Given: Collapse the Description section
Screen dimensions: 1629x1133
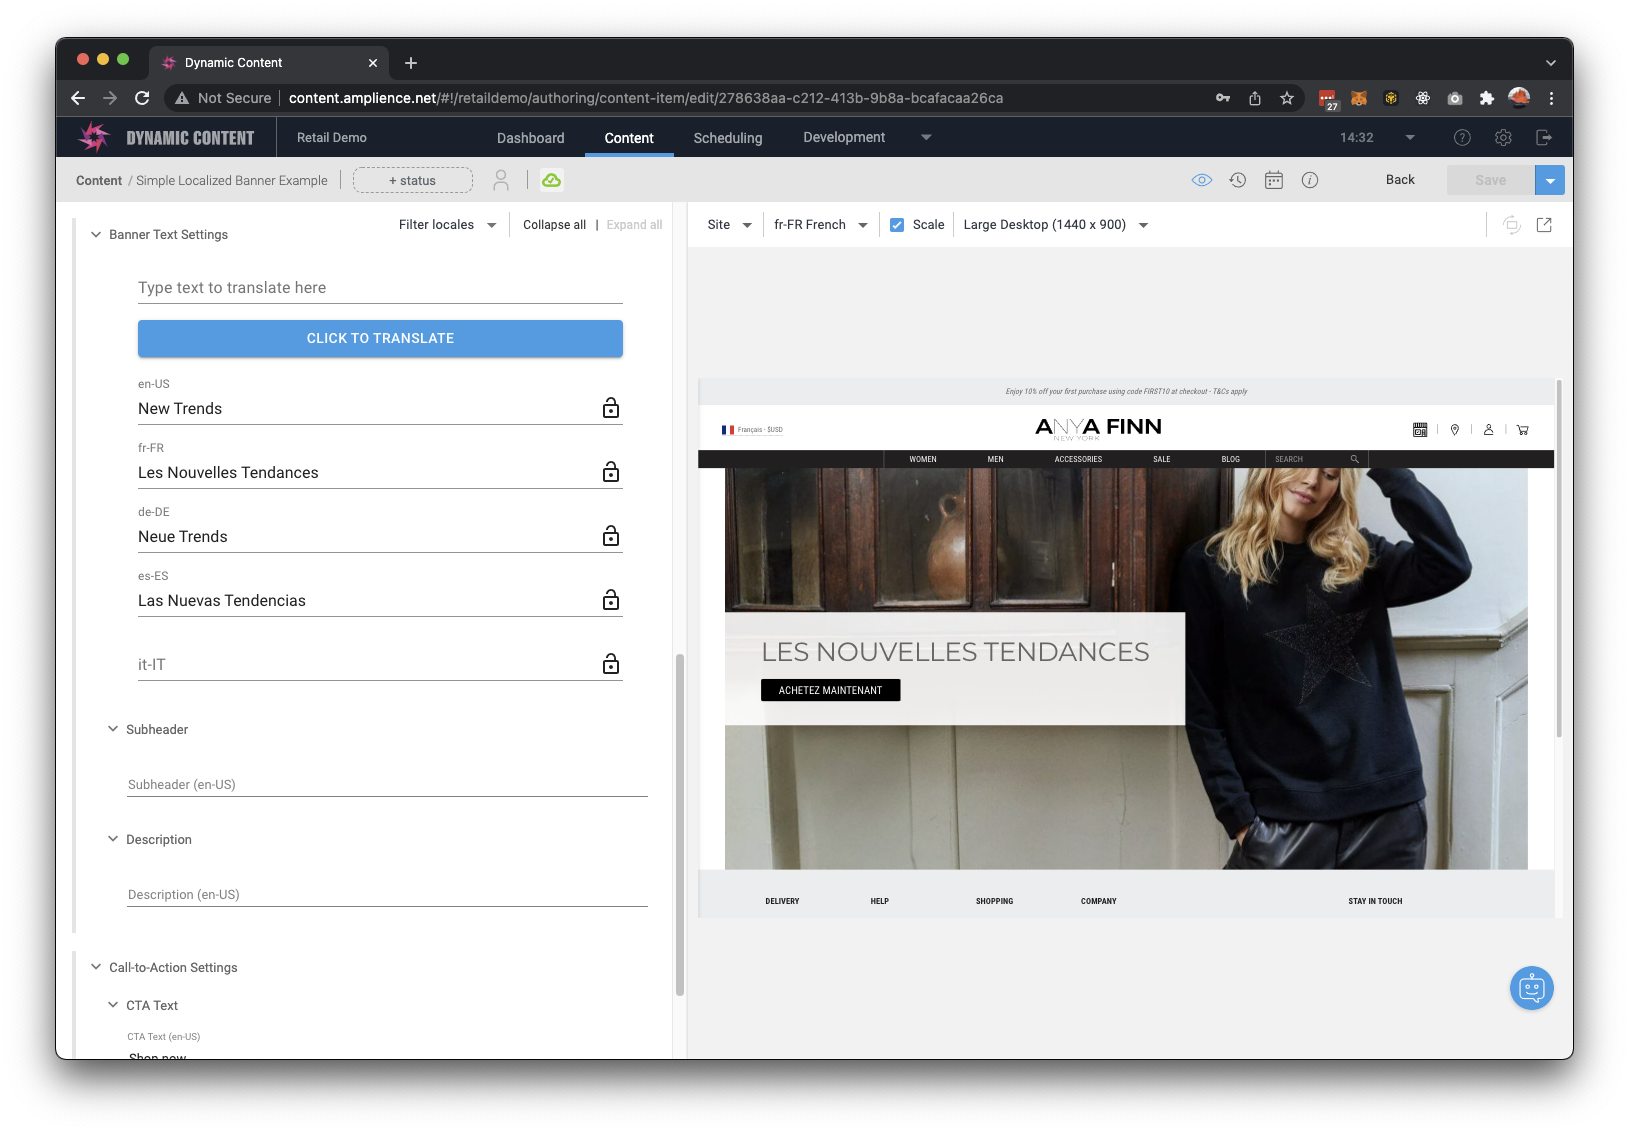Looking at the screenshot, I should coord(113,839).
